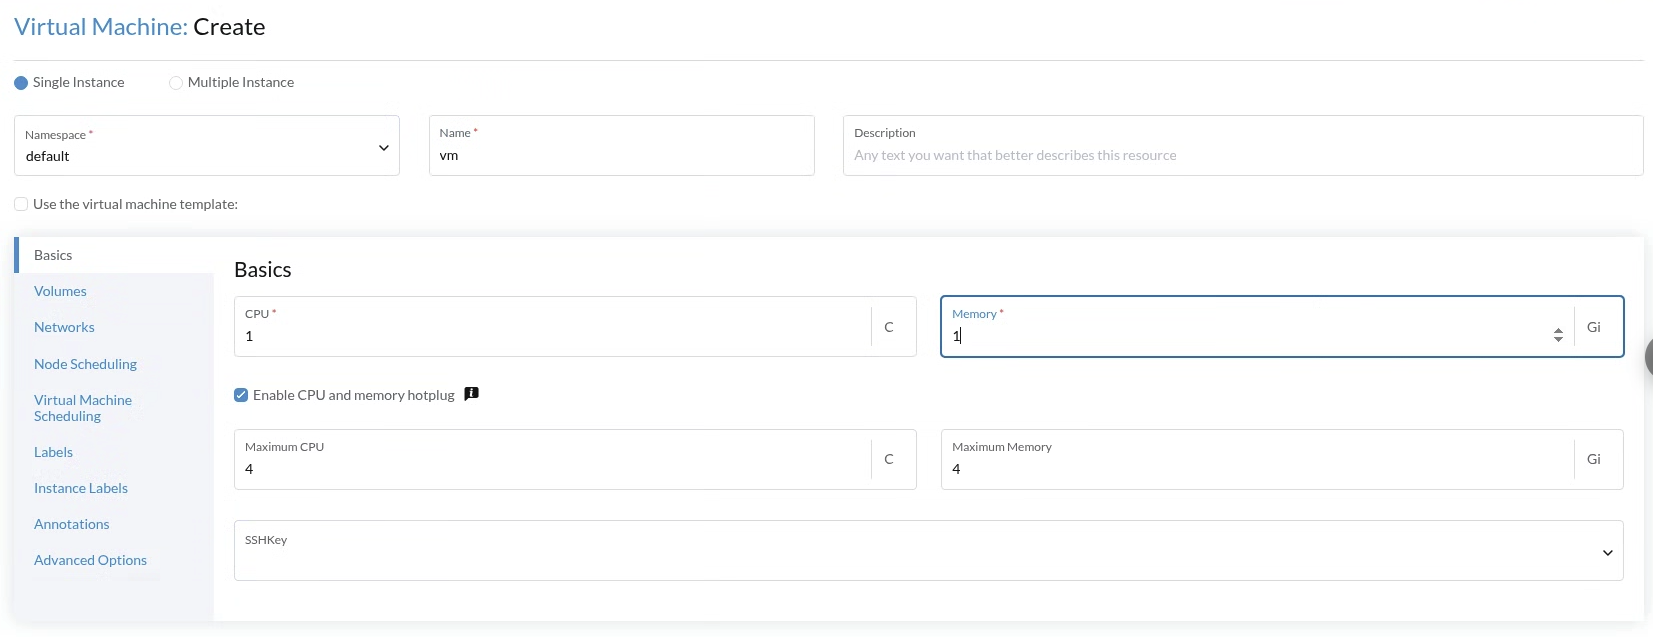Uncheck Enable CPU and memory hotplug
Viewport: 1653px width, 637px height.
pos(241,395)
